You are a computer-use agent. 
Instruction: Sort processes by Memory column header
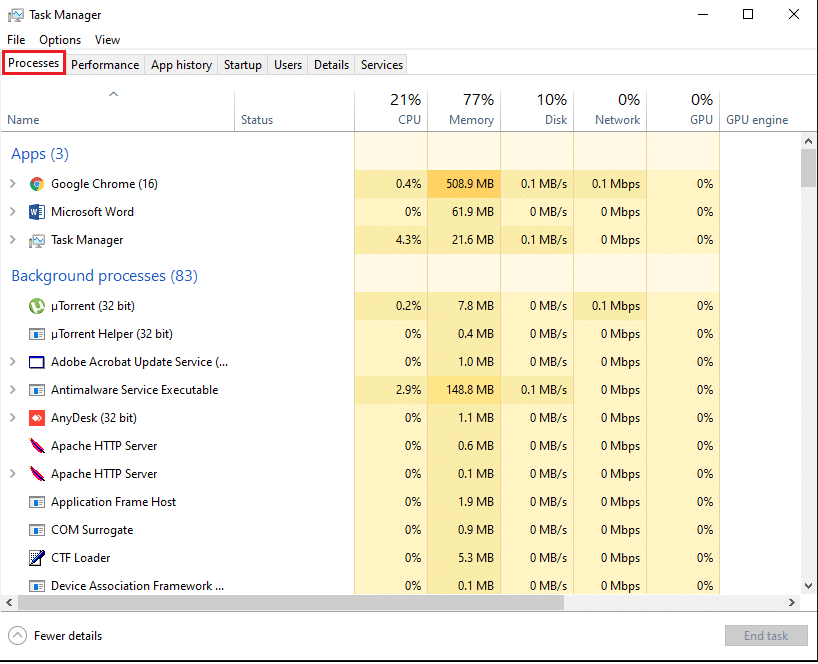[464, 110]
